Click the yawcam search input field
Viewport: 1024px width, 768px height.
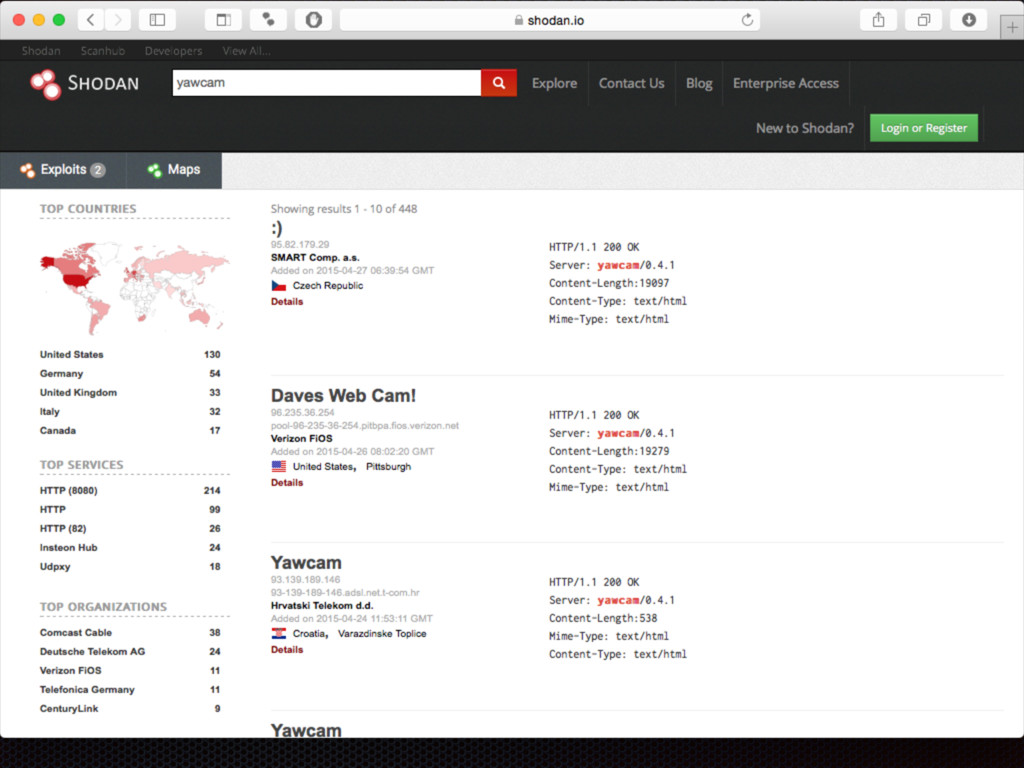tap(327, 83)
